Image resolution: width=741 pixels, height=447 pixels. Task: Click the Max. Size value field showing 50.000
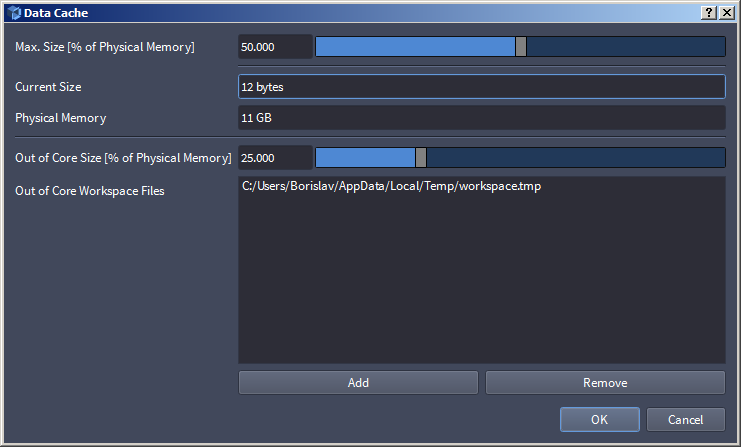click(275, 47)
